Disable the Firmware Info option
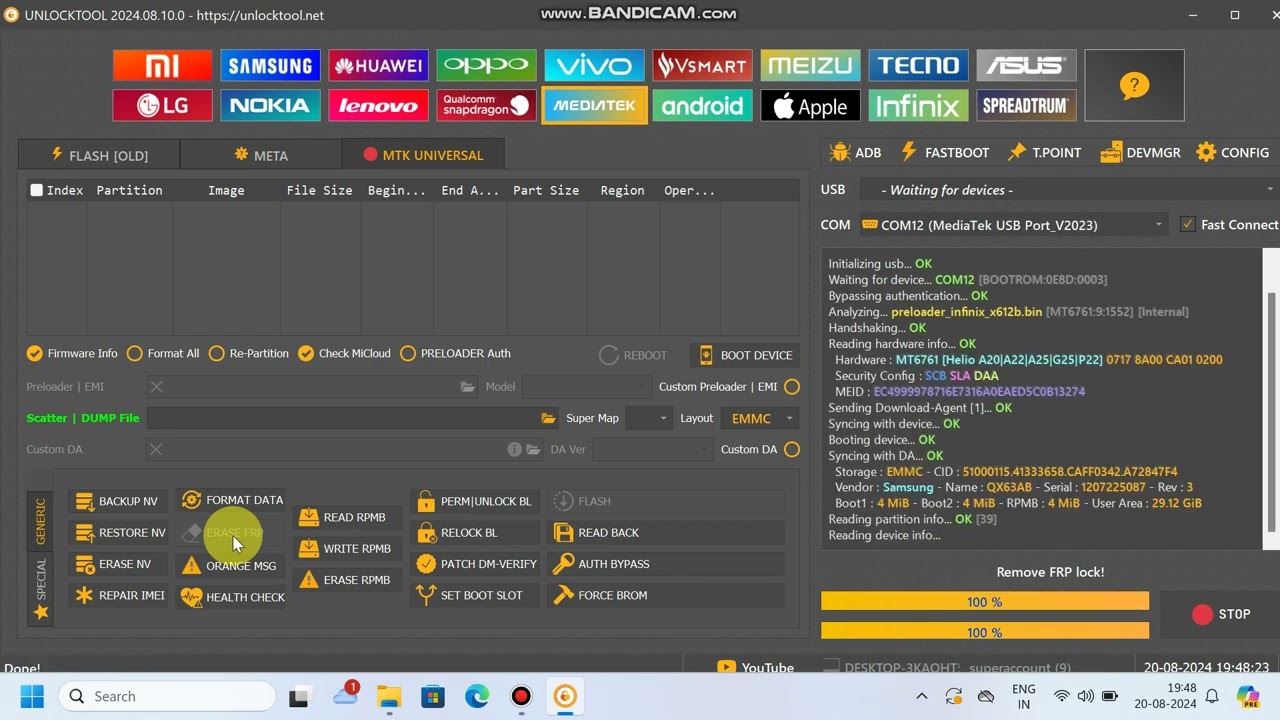The height and width of the screenshot is (720, 1280). (x=72, y=353)
